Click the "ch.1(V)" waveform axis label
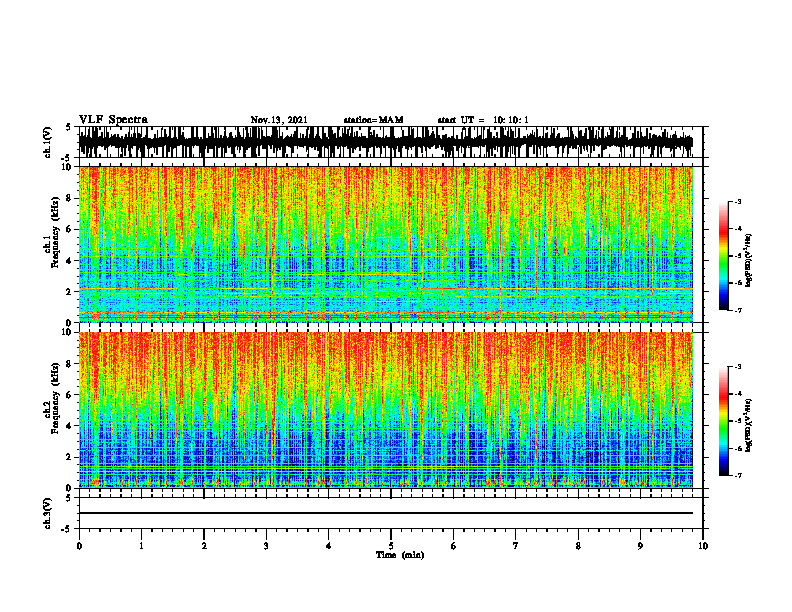The height and width of the screenshot is (612, 792). click(x=48, y=142)
